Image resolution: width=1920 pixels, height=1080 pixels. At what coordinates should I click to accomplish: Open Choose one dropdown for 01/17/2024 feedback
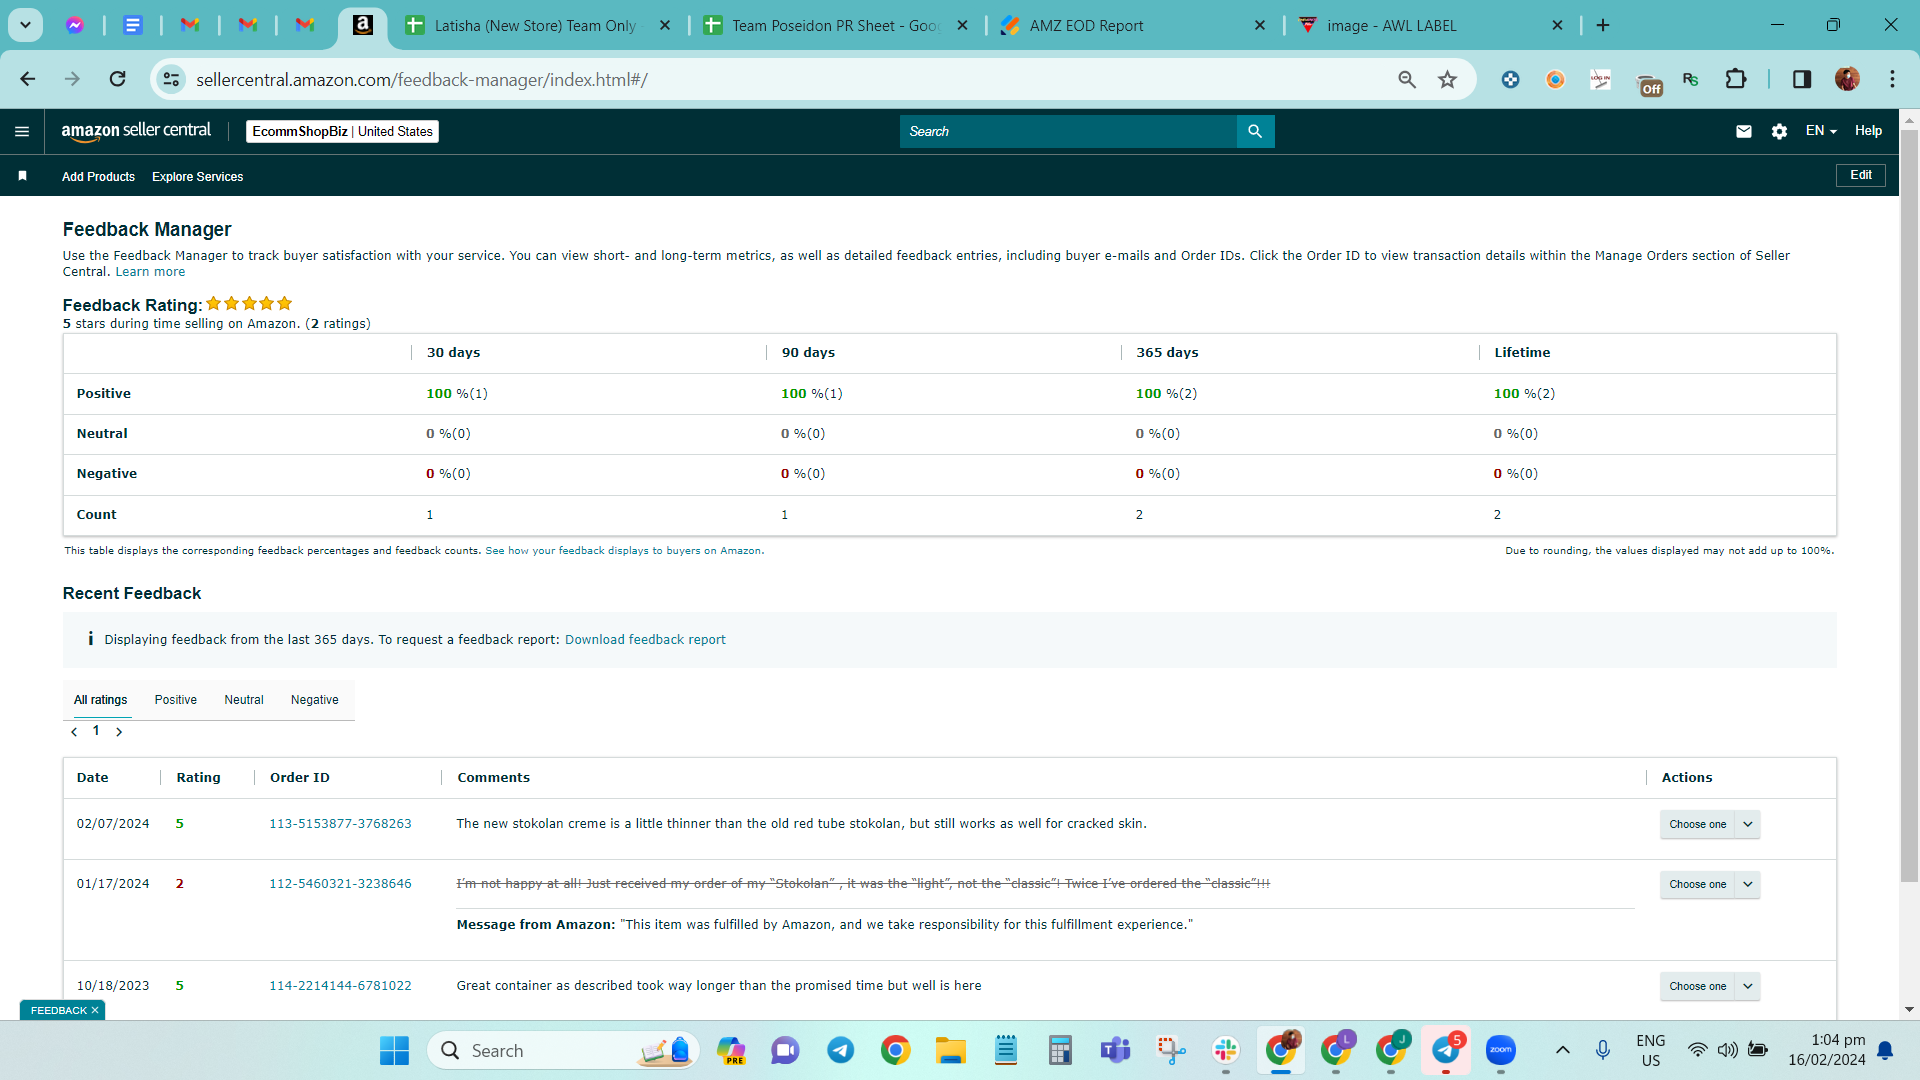(x=1710, y=884)
